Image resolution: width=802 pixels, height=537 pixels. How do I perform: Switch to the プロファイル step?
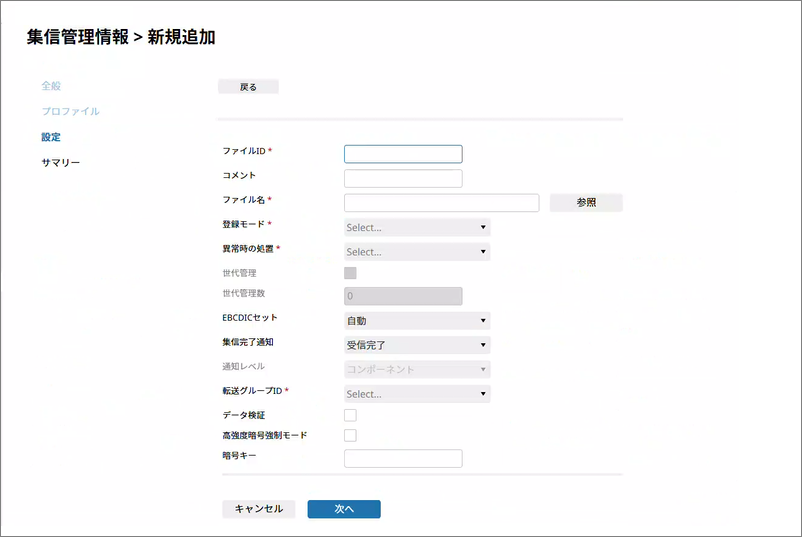click(x=70, y=111)
